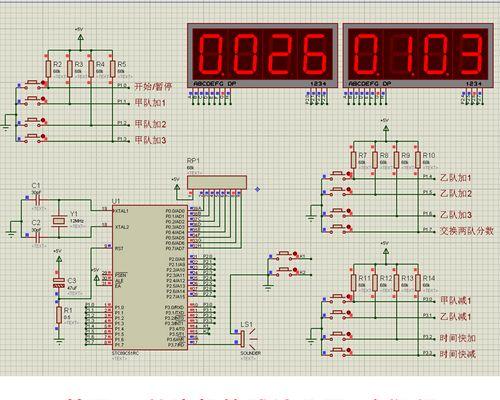Select the right 7-segment display showing 0103
Screen dimensions: 500x400
[x=418, y=56]
